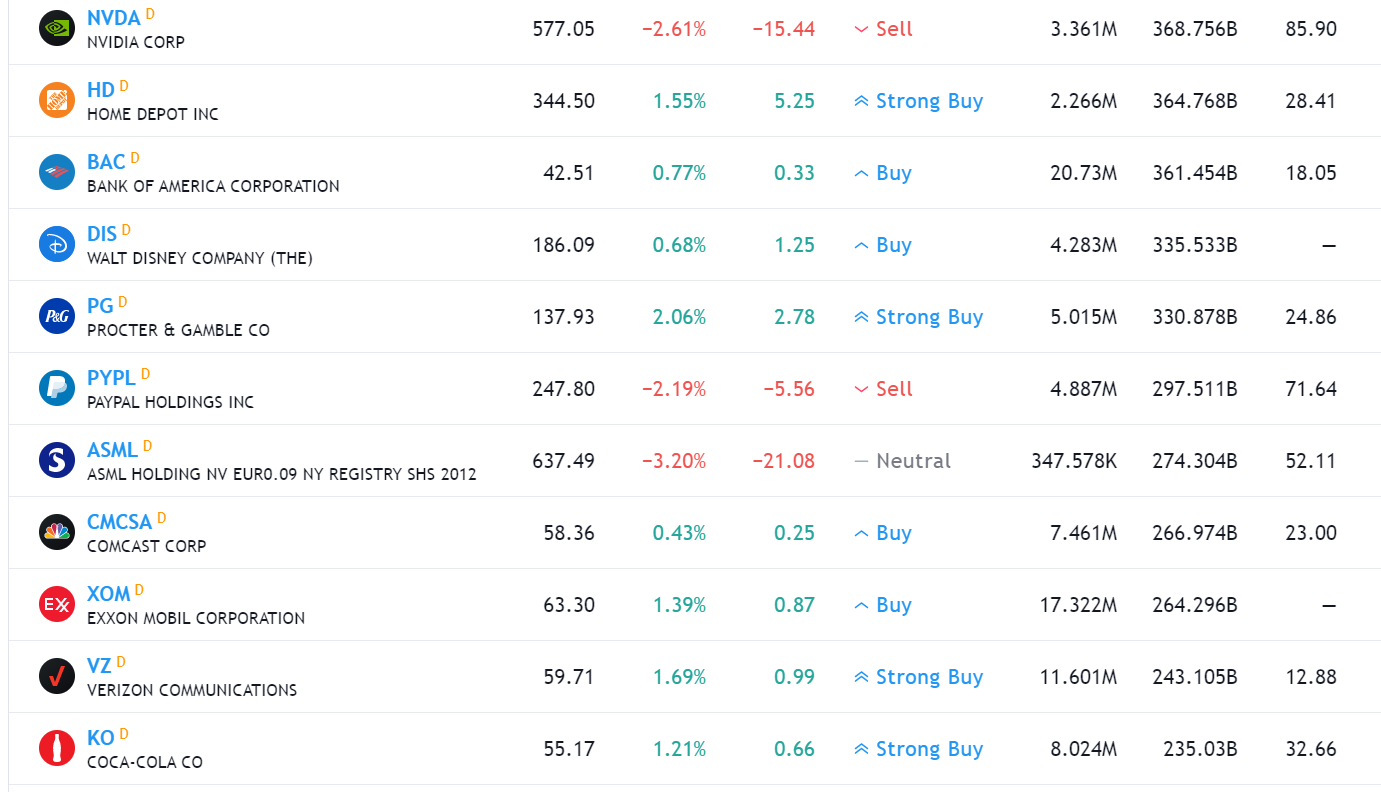Open the NVDA ticker link

click(x=114, y=18)
